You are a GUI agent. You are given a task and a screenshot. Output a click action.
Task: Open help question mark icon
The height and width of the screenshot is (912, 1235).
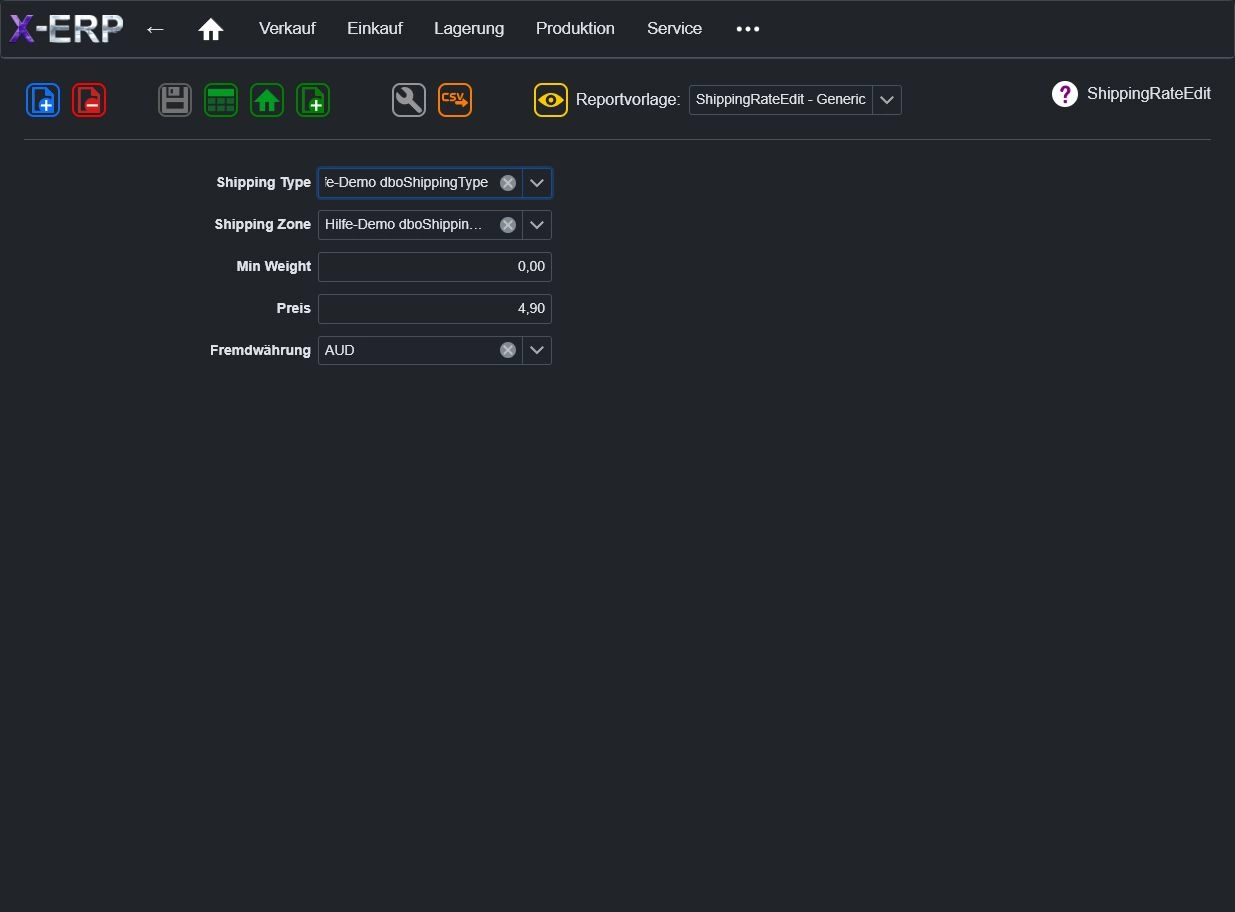(x=1065, y=94)
